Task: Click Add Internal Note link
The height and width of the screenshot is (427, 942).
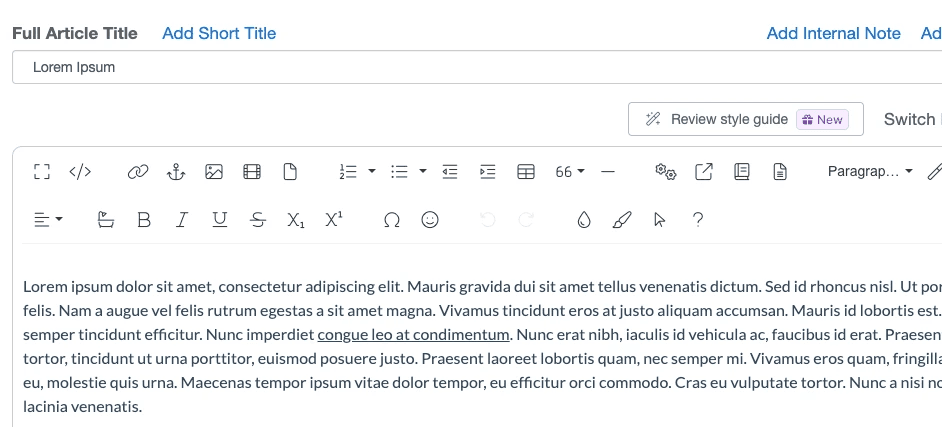Action: coord(833,33)
